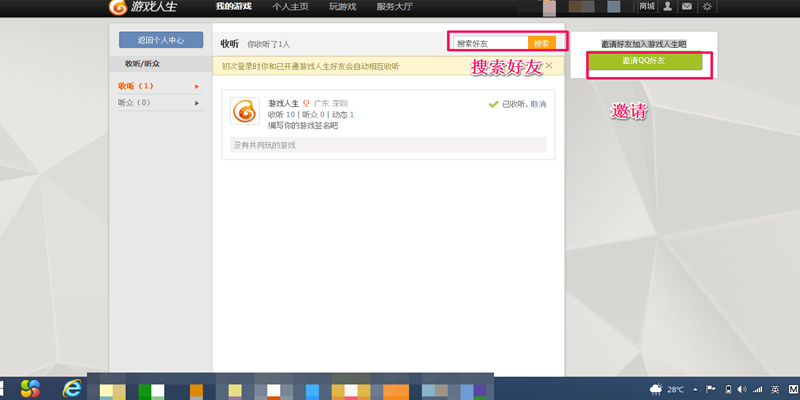Open the weather 28℃ tray widget
The width and height of the screenshot is (800, 400).
pyautogui.click(x=666, y=389)
